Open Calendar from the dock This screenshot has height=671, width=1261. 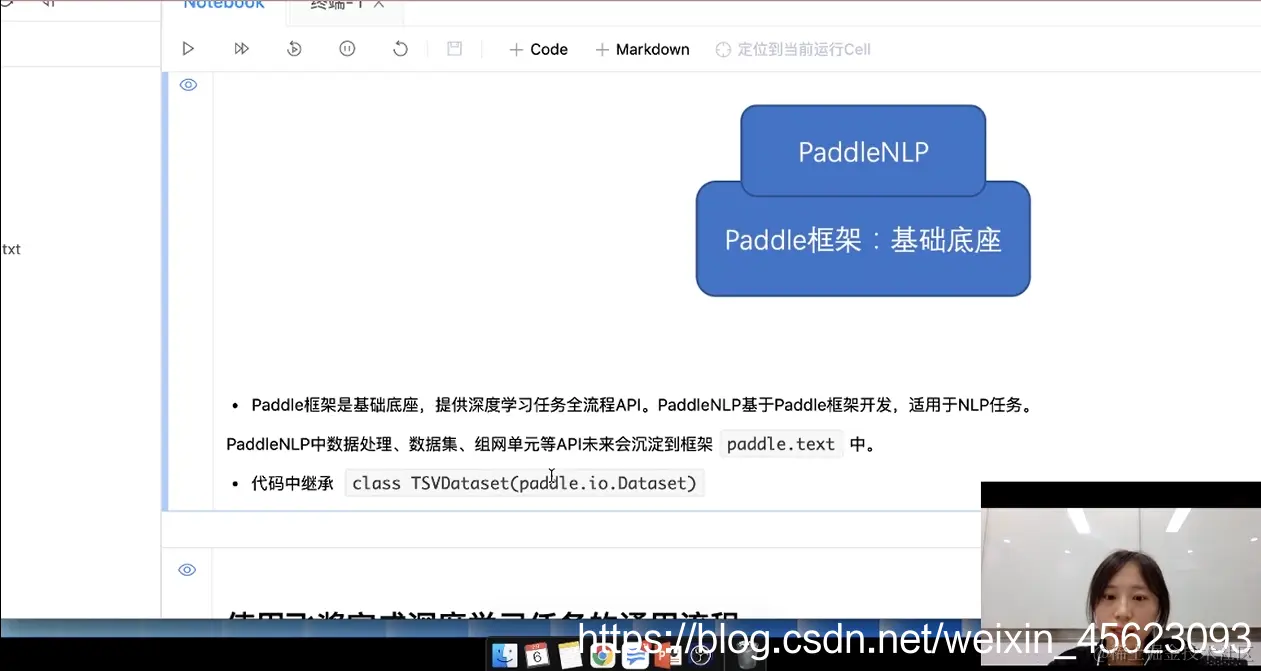[536, 655]
